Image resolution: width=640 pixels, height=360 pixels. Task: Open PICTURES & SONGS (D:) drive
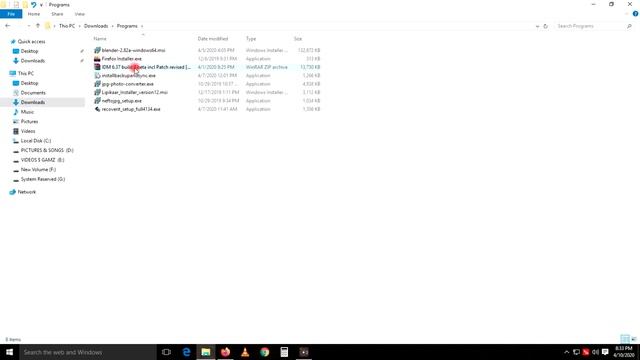click(x=47, y=150)
